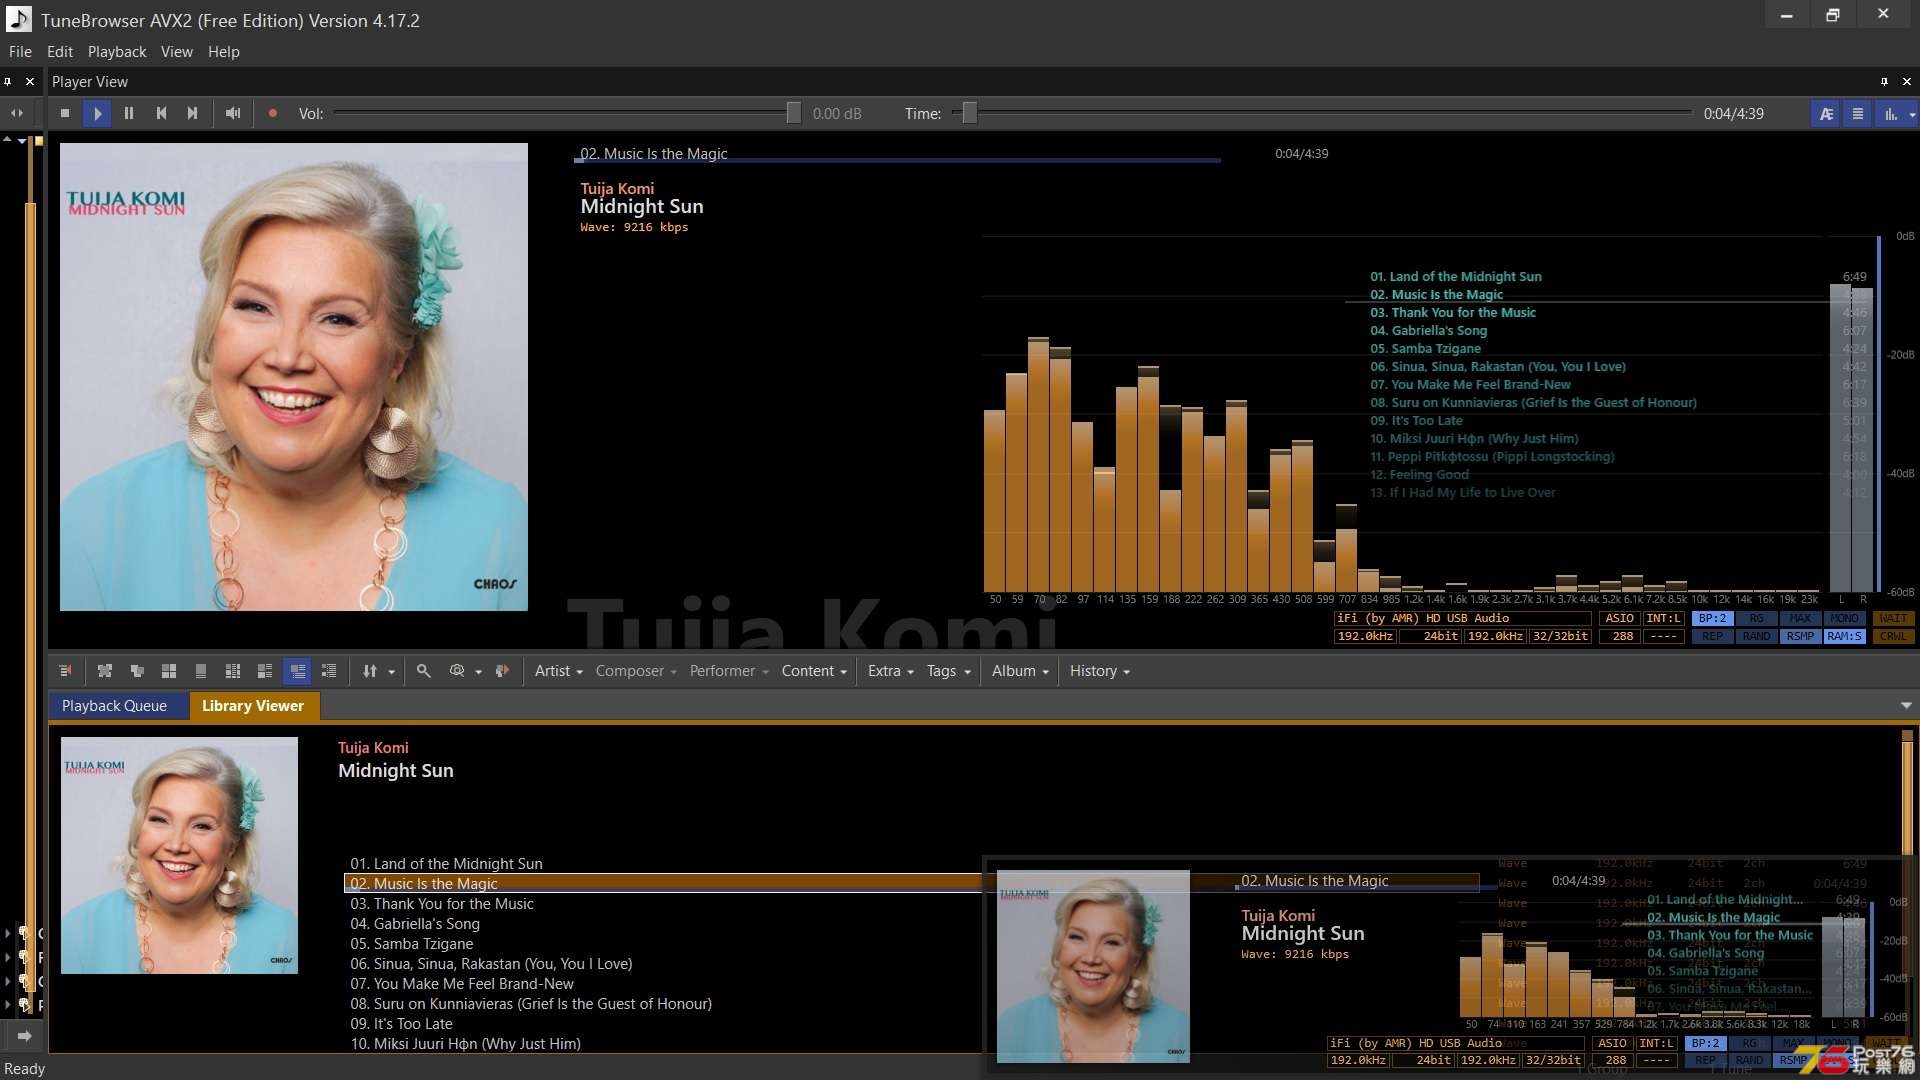Click the ASIO driver status box
This screenshot has width=1920, height=1080.
pos(1619,619)
